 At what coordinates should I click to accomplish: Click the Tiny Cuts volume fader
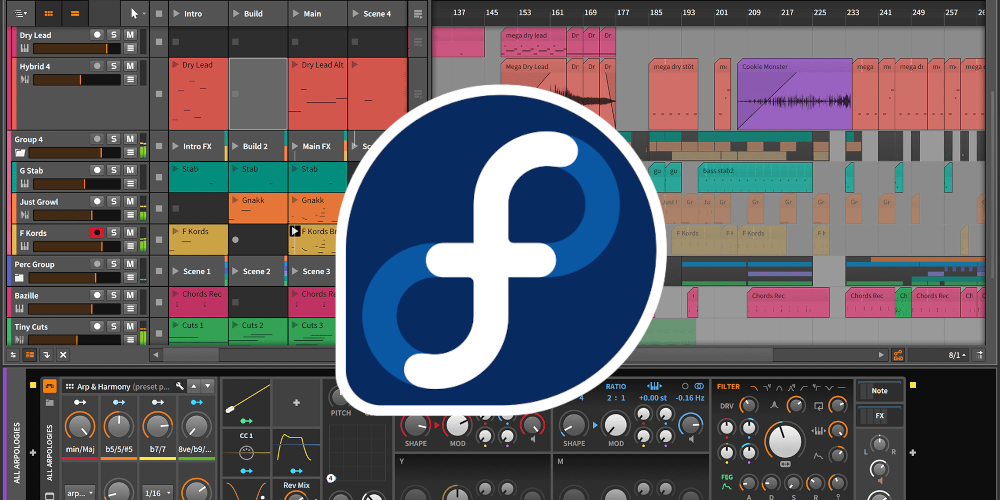click(77, 340)
